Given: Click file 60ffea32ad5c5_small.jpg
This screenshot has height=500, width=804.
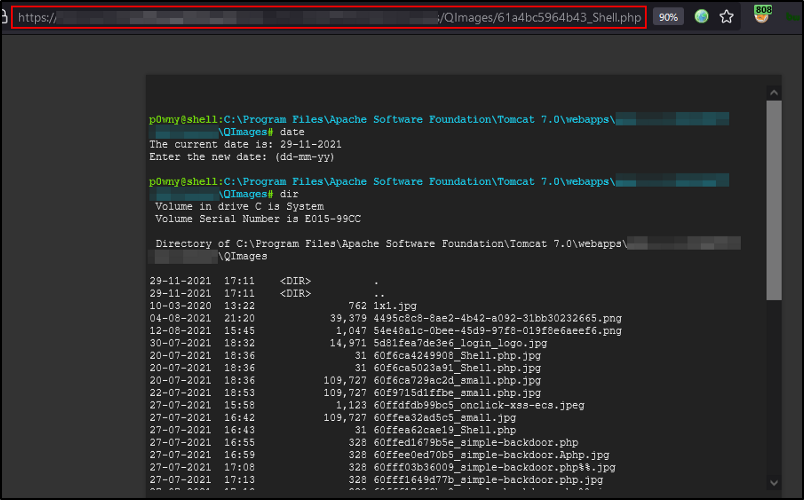Looking at the screenshot, I should pyautogui.click(x=445, y=418).
